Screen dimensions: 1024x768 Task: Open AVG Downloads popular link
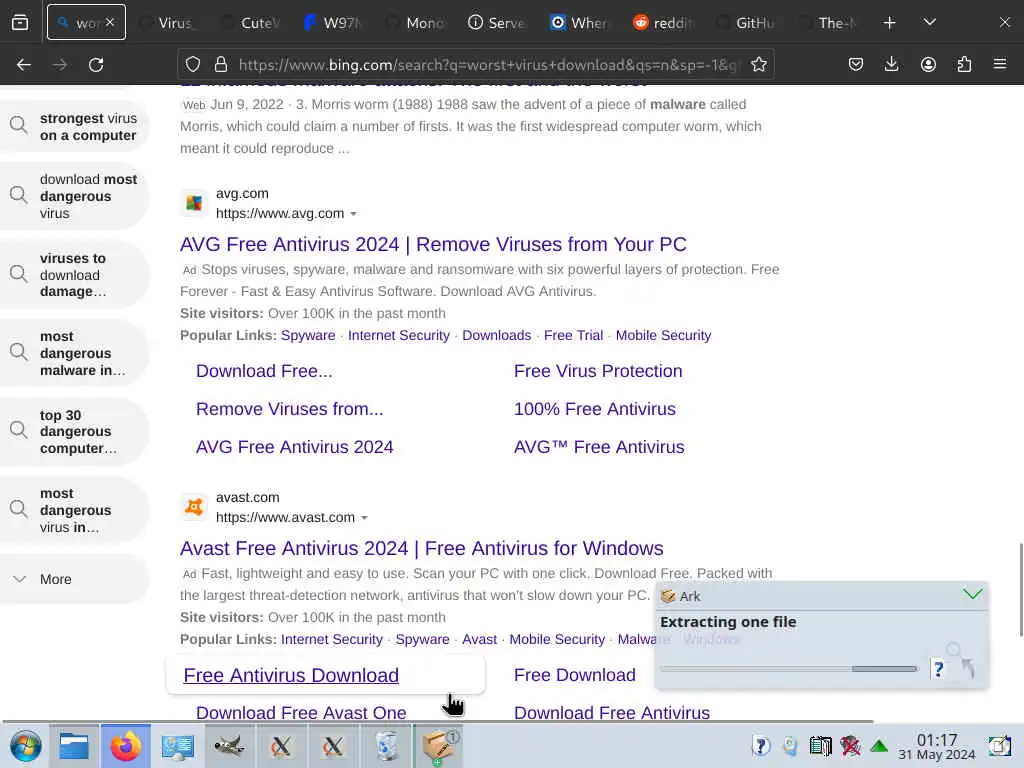[x=496, y=336]
